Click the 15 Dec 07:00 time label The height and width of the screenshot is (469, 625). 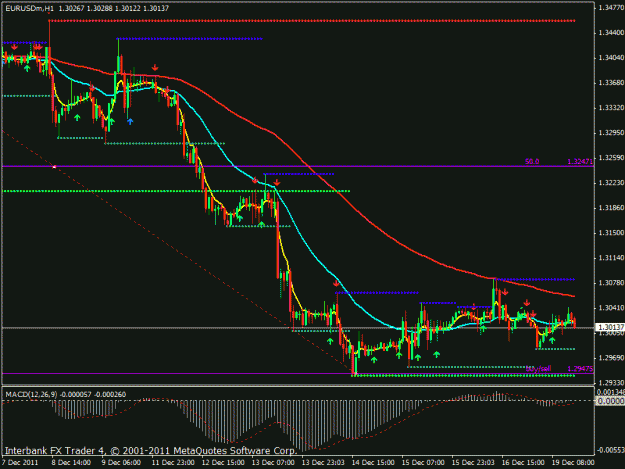point(423,462)
